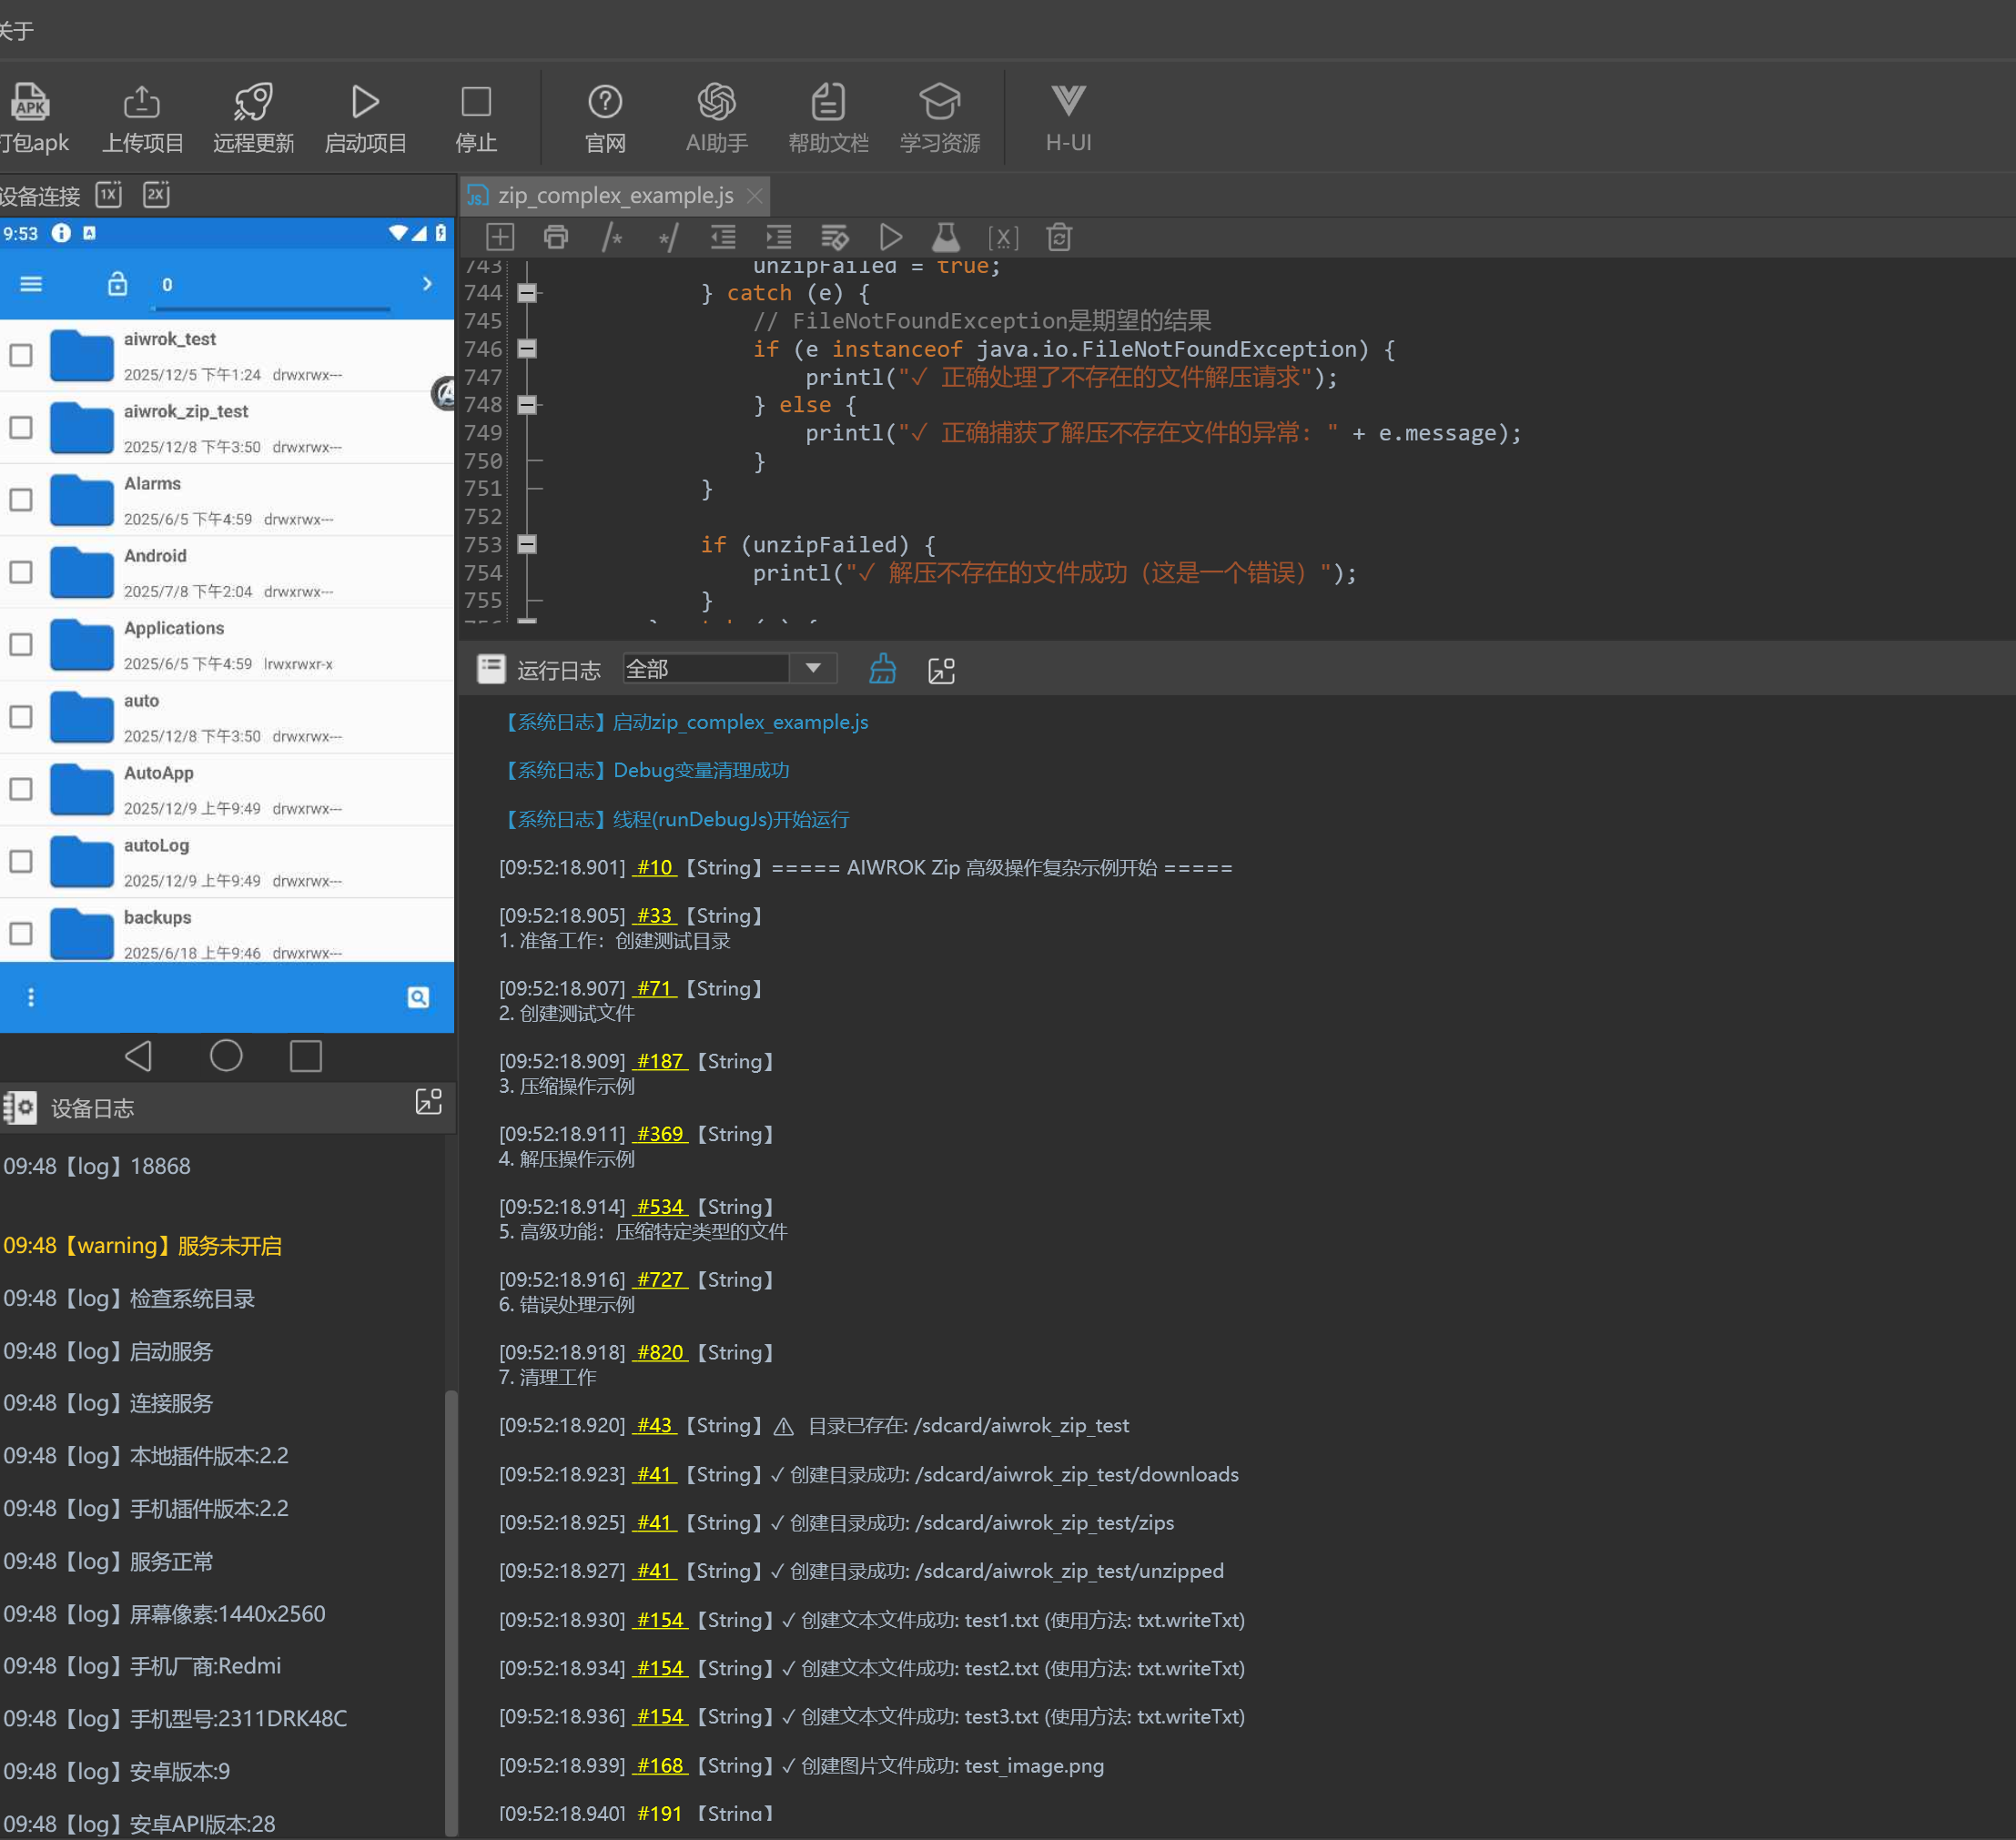Click the #727 log line link
The height and width of the screenshot is (1840, 2016).
click(x=659, y=1279)
